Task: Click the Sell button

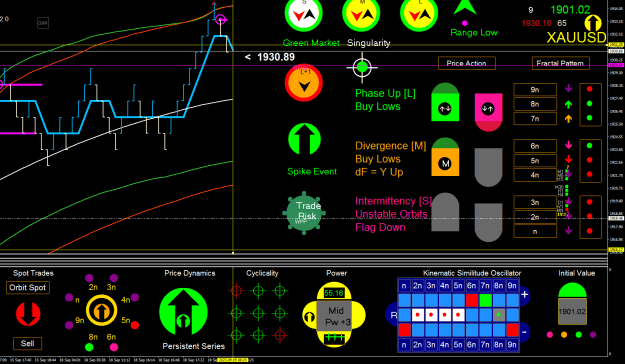Action: pyautogui.click(x=28, y=343)
